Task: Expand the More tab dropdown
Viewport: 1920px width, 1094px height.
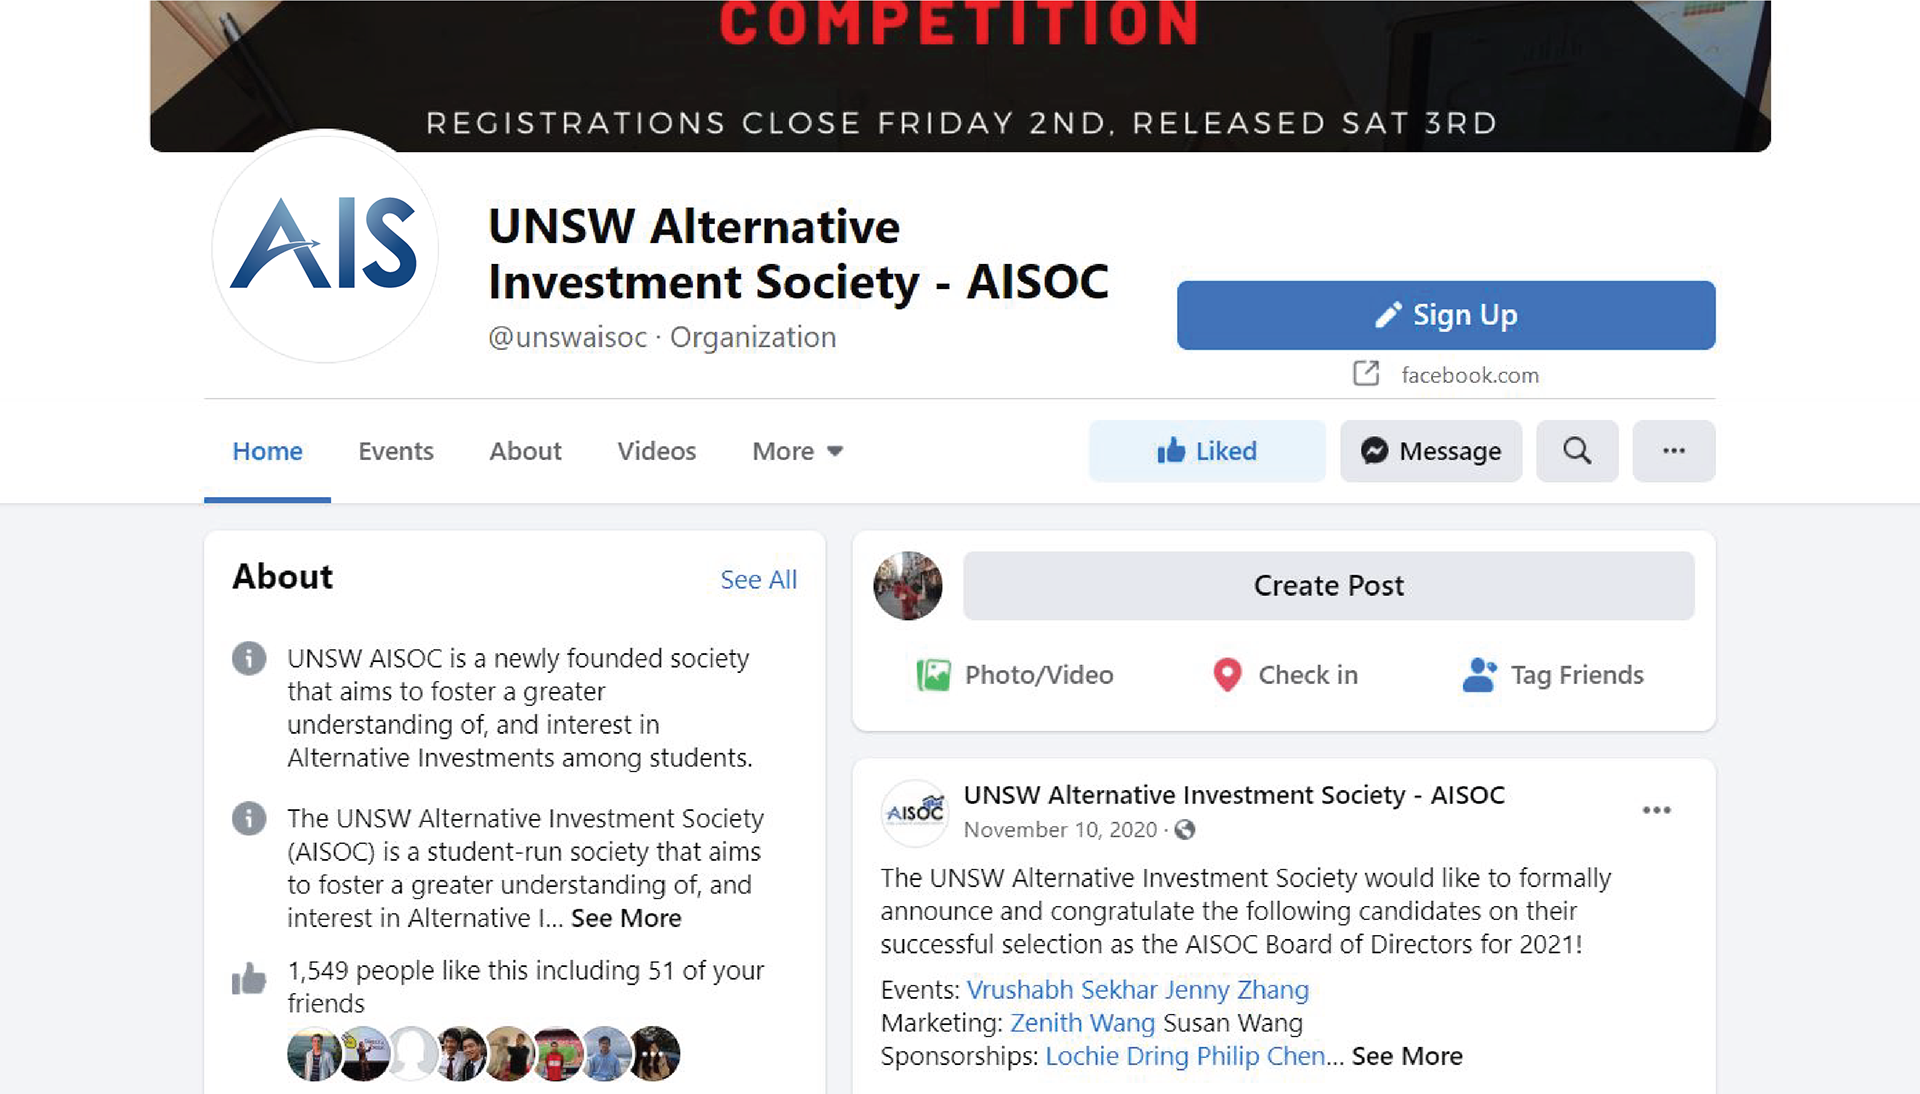Action: pos(797,451)
